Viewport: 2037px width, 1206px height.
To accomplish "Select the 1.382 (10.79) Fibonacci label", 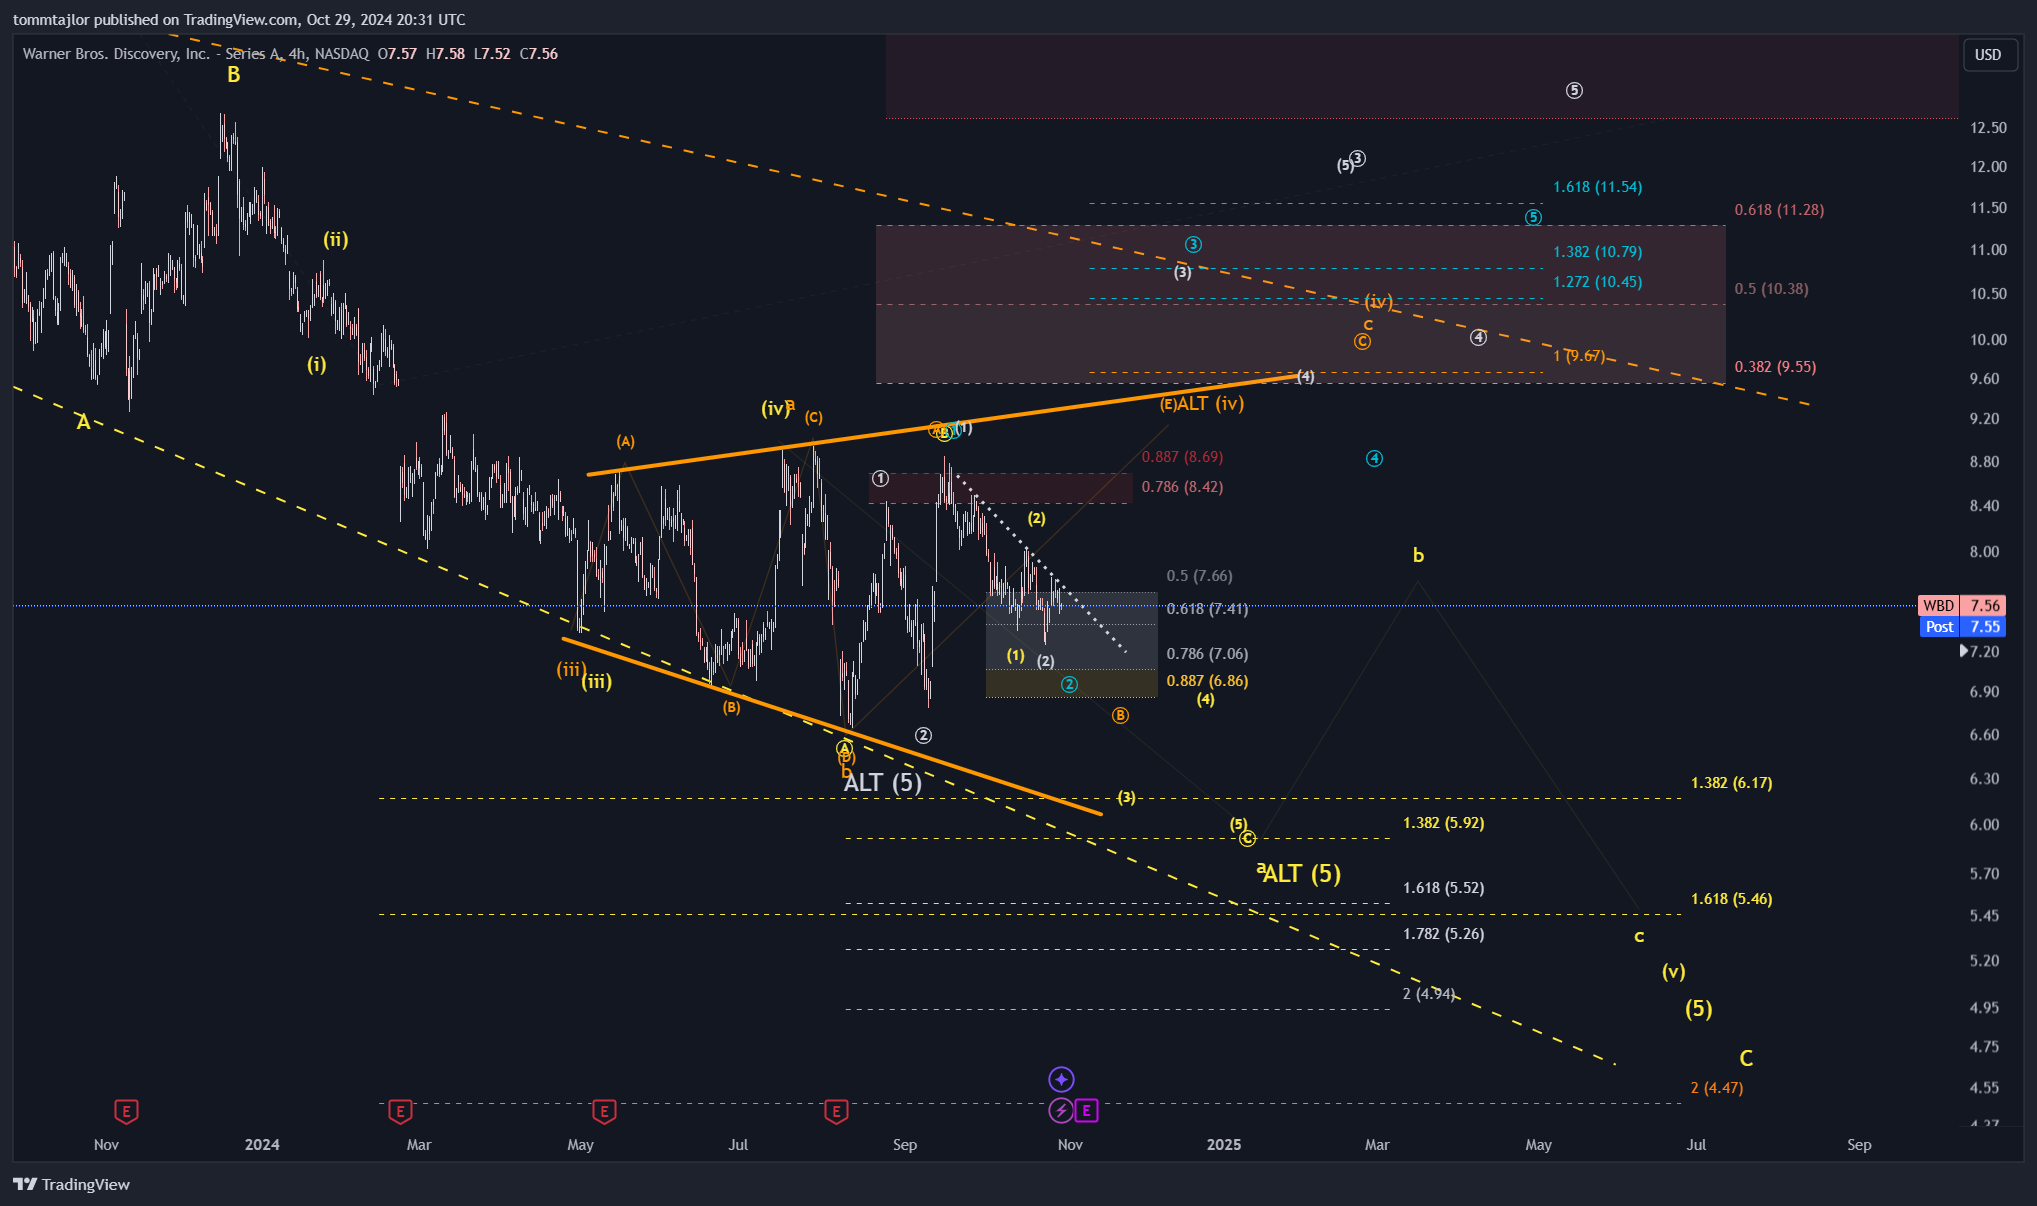I will [x=1597, y=252].
